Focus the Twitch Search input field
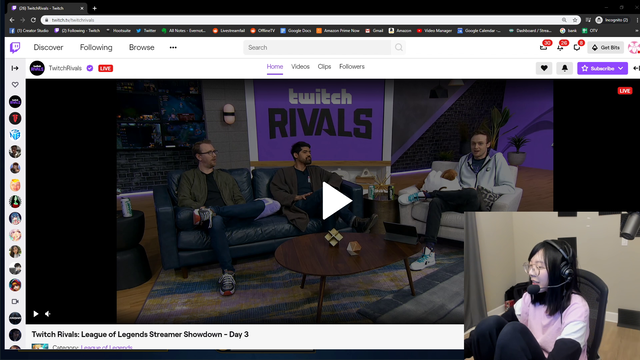 317,48
